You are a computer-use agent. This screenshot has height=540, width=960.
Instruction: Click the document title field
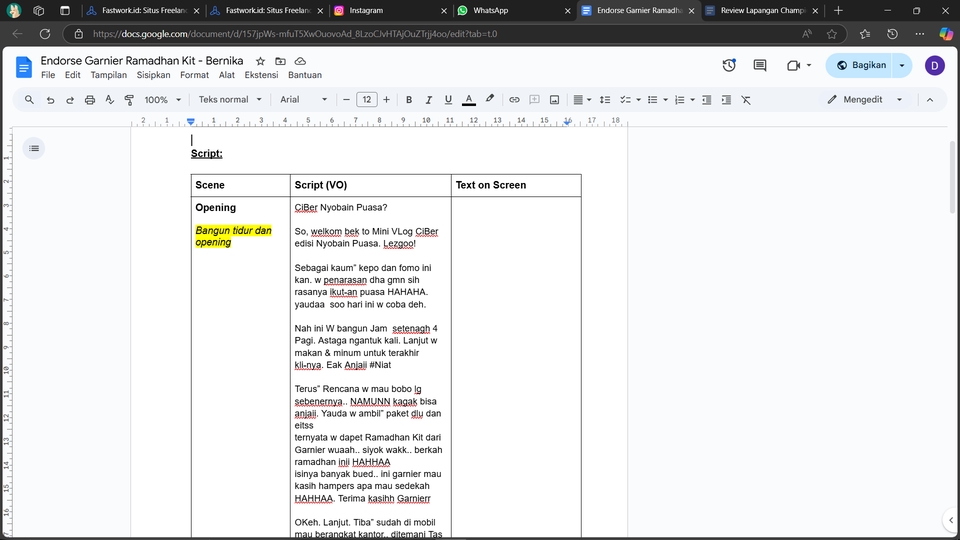[x=142, y=61]
